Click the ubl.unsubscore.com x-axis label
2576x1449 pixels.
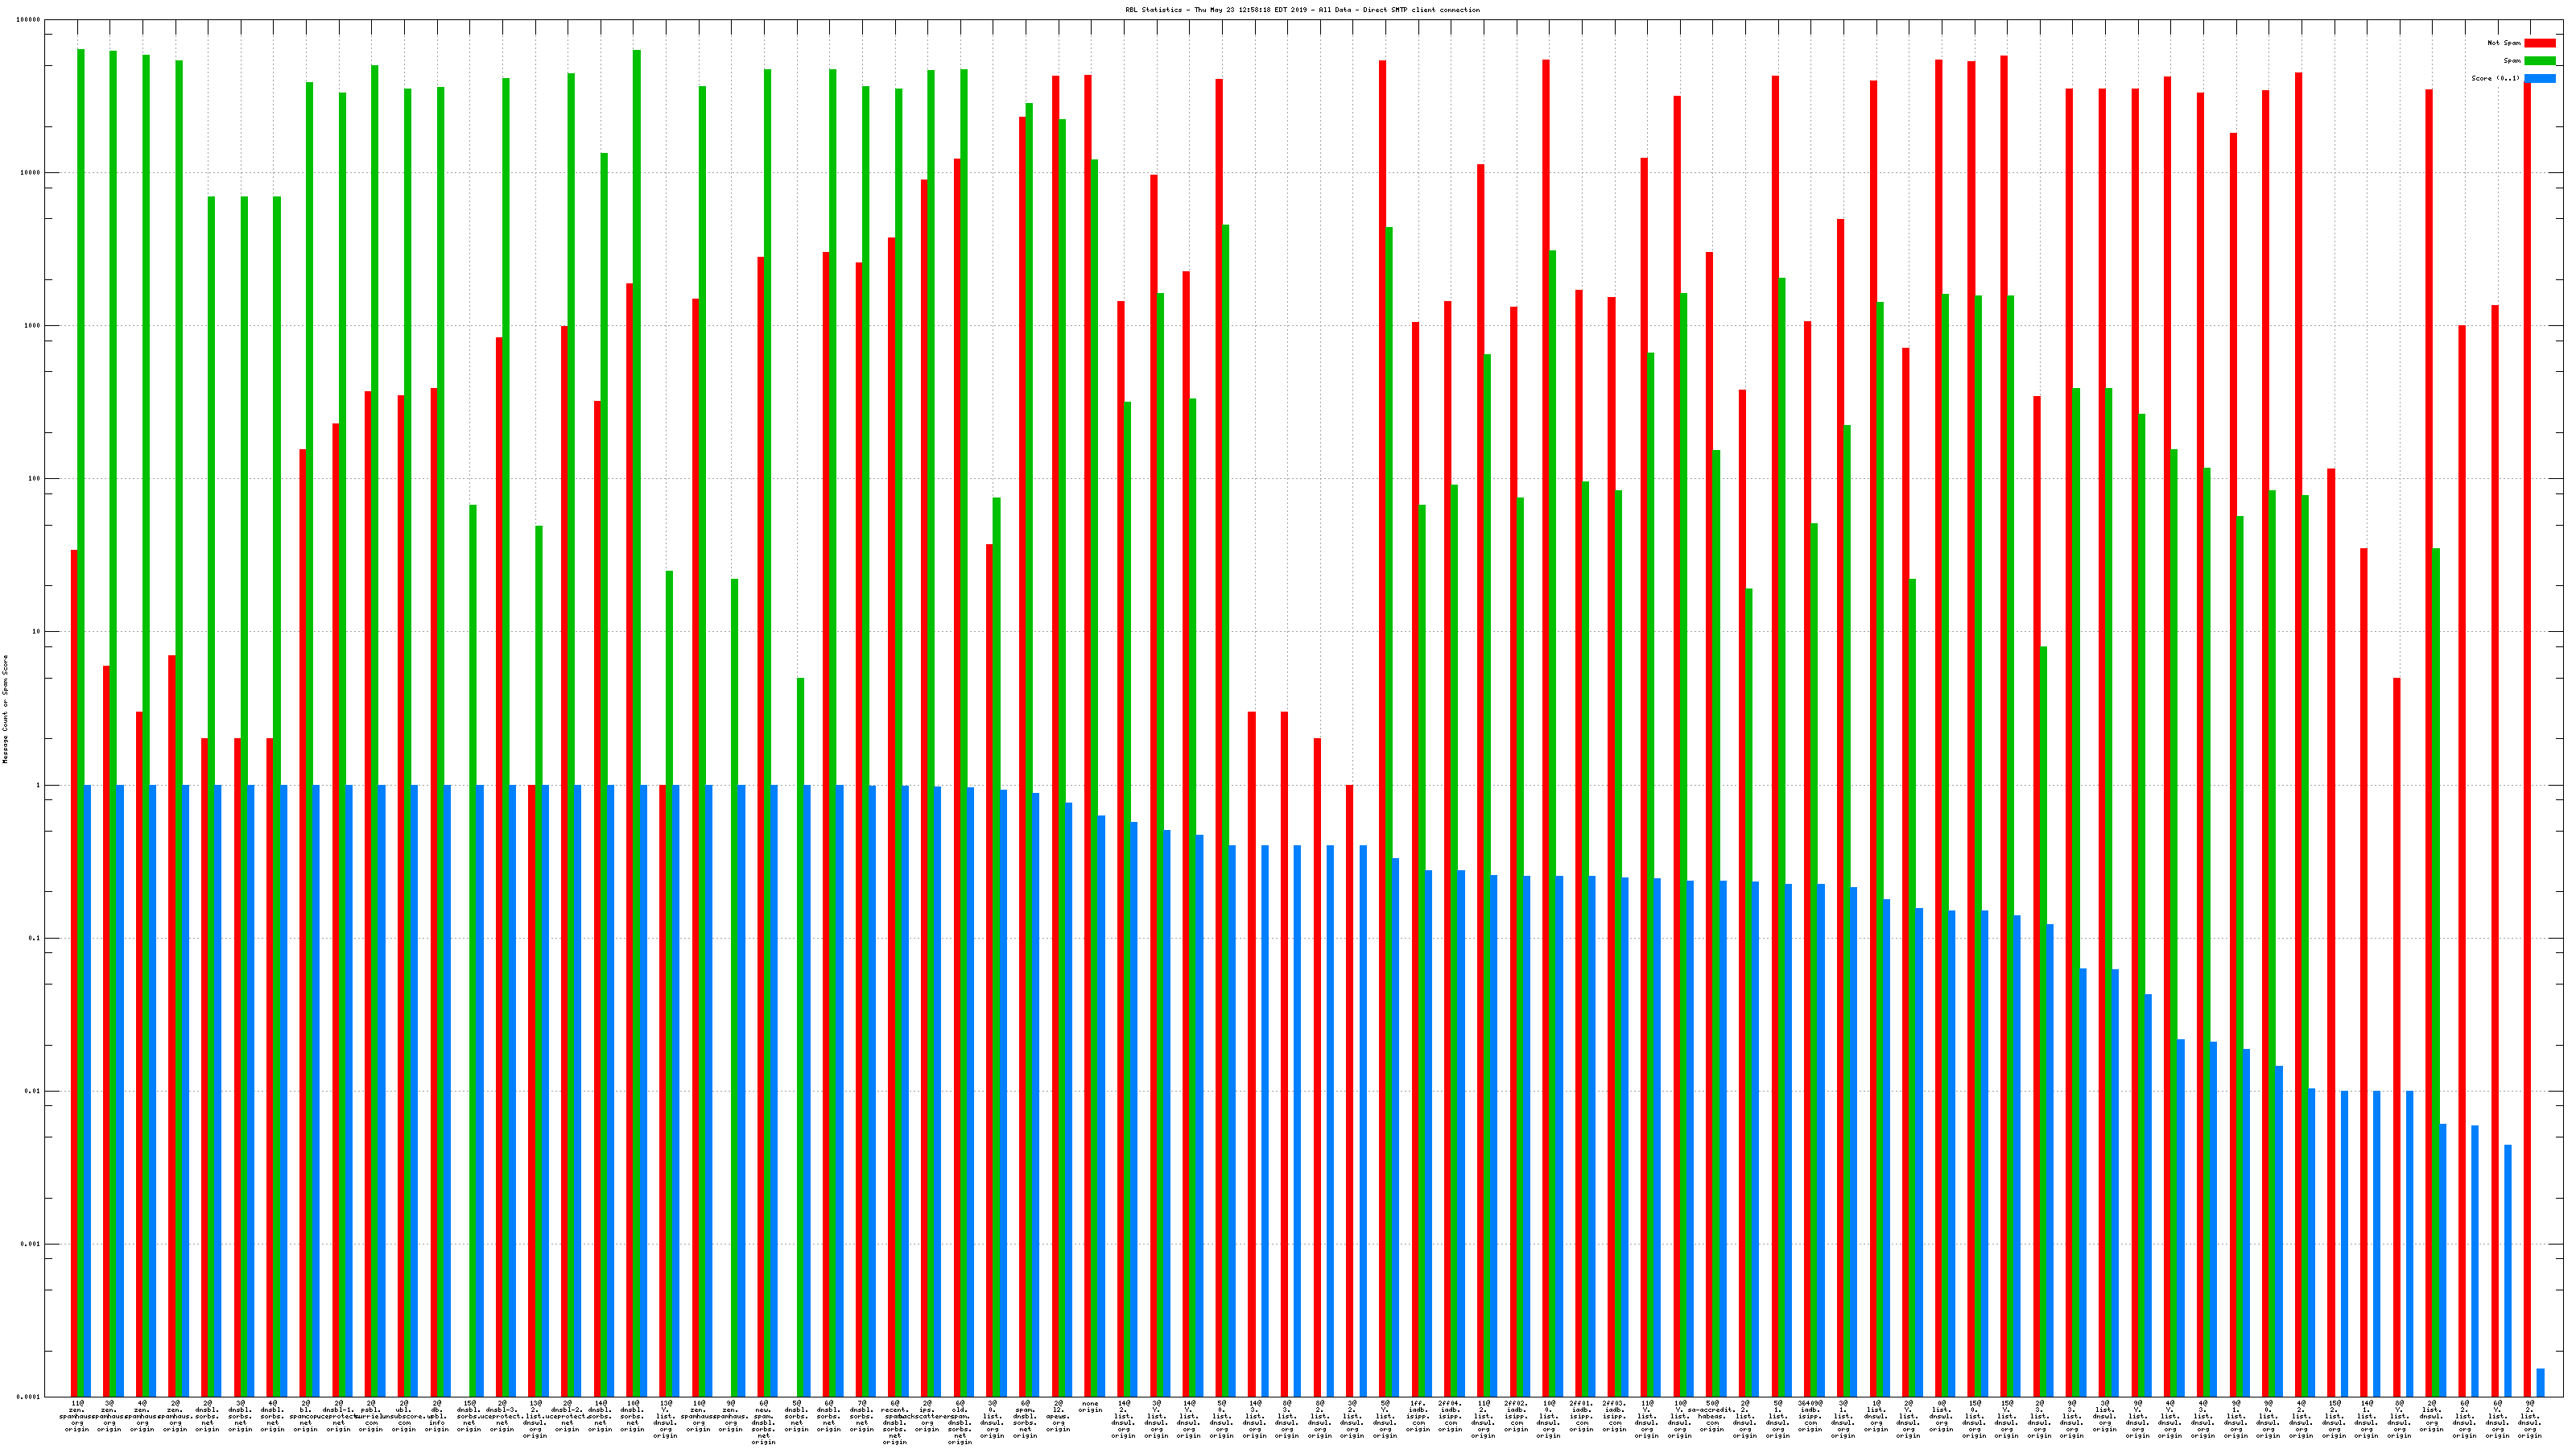click(x=404, y=1416)
